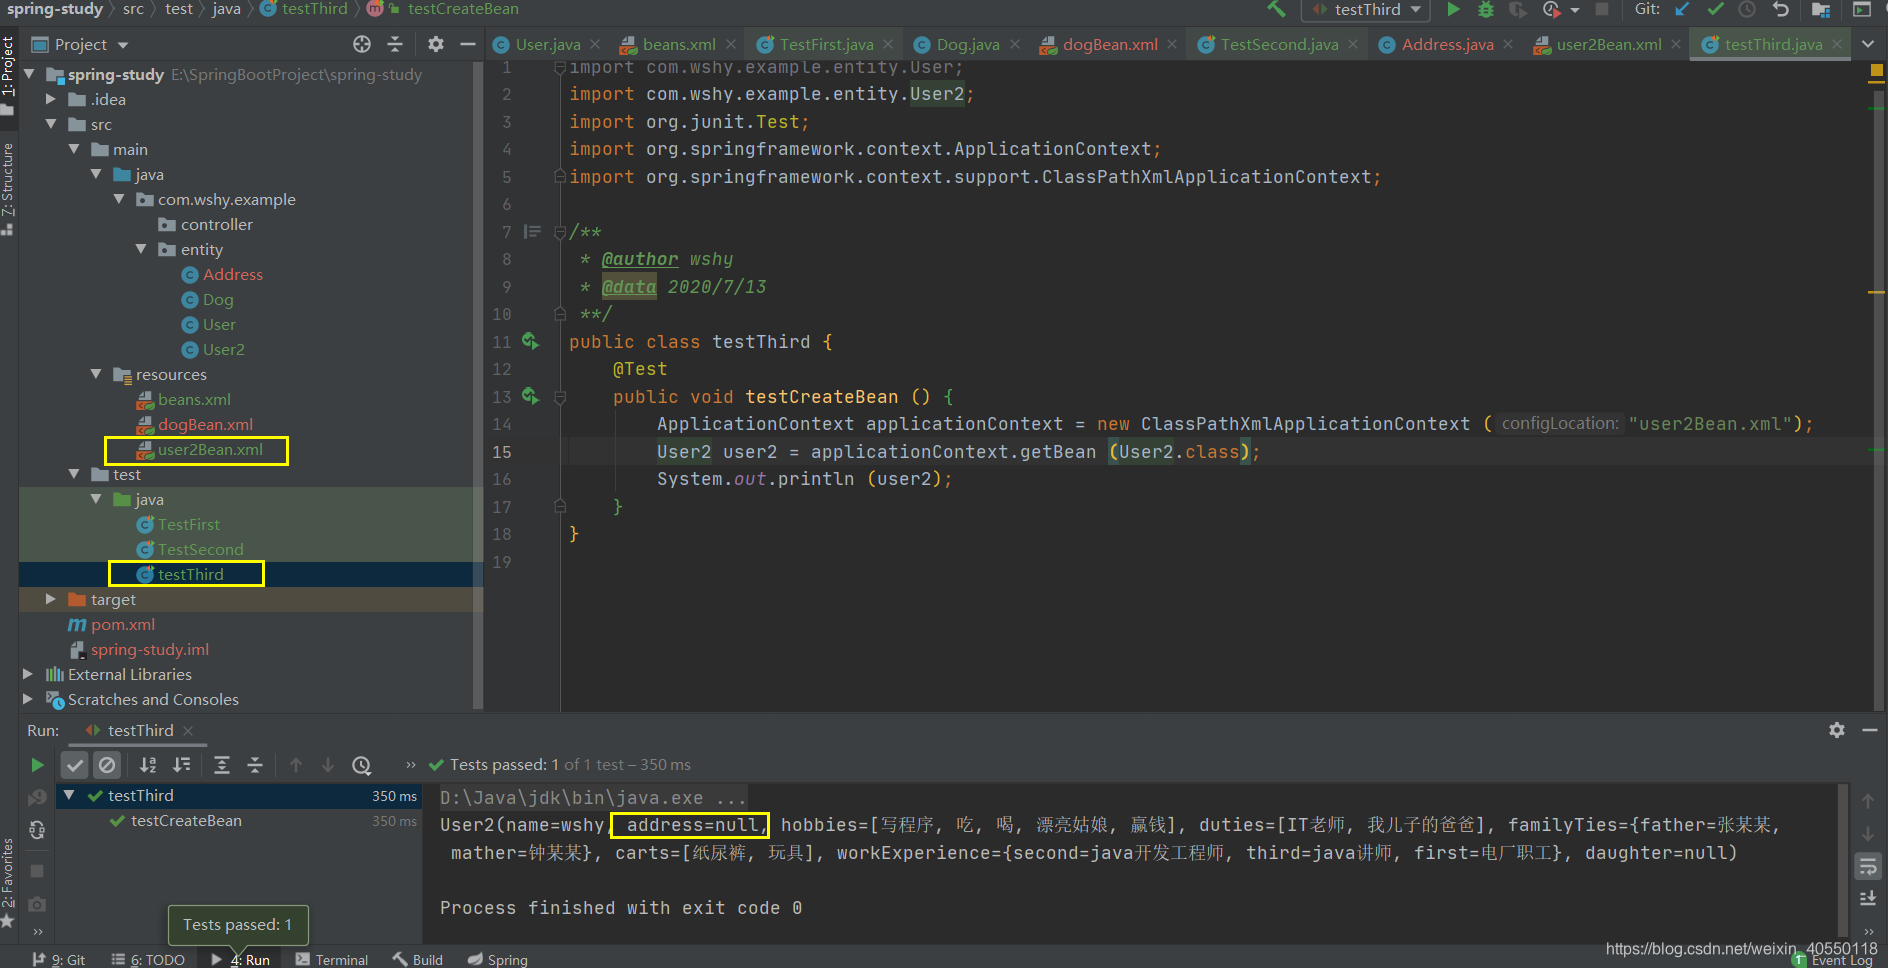Sort test results alphabetically
This screenshot has height=968, width=1888.
click(148, 765)
